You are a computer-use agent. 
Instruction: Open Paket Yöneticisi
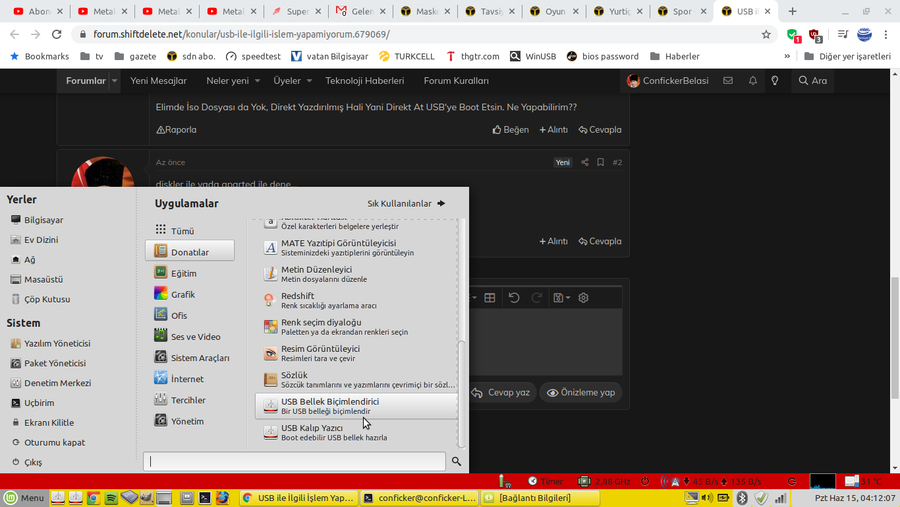48,363
